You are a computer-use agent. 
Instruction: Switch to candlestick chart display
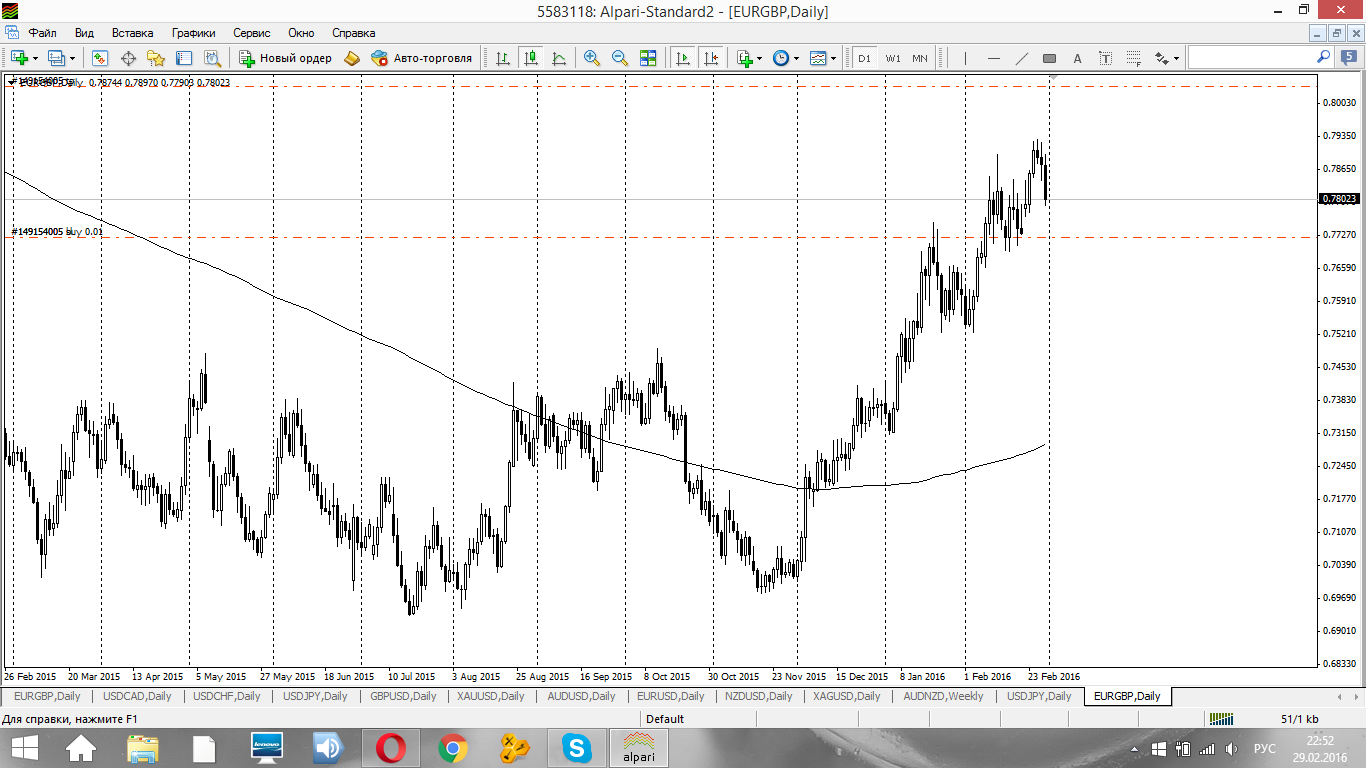click(531, 58)
